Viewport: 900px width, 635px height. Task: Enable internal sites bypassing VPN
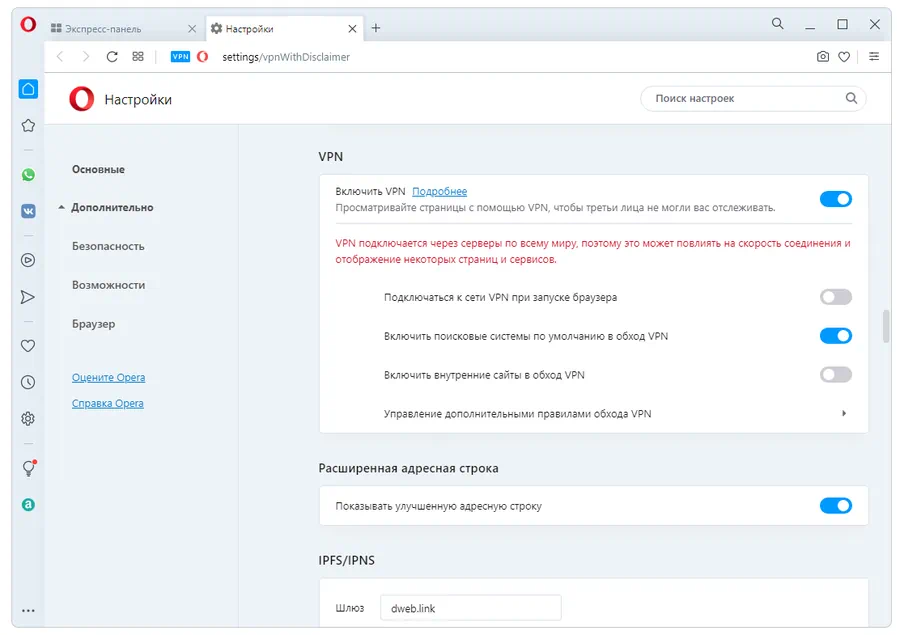click(836, 374)
